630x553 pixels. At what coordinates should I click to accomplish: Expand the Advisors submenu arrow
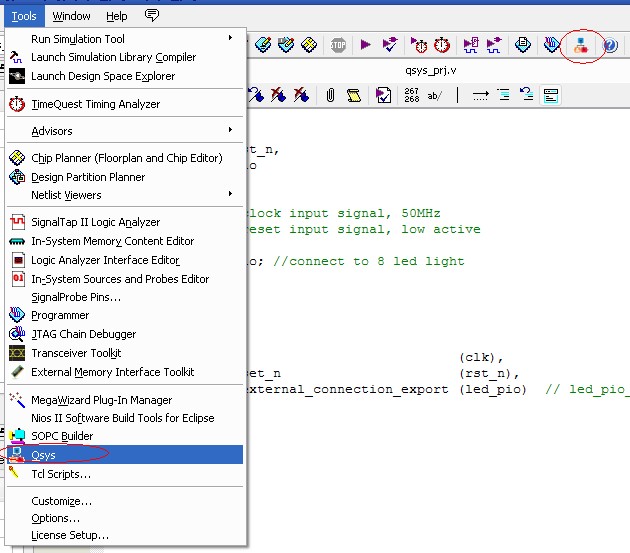point(230,130)
